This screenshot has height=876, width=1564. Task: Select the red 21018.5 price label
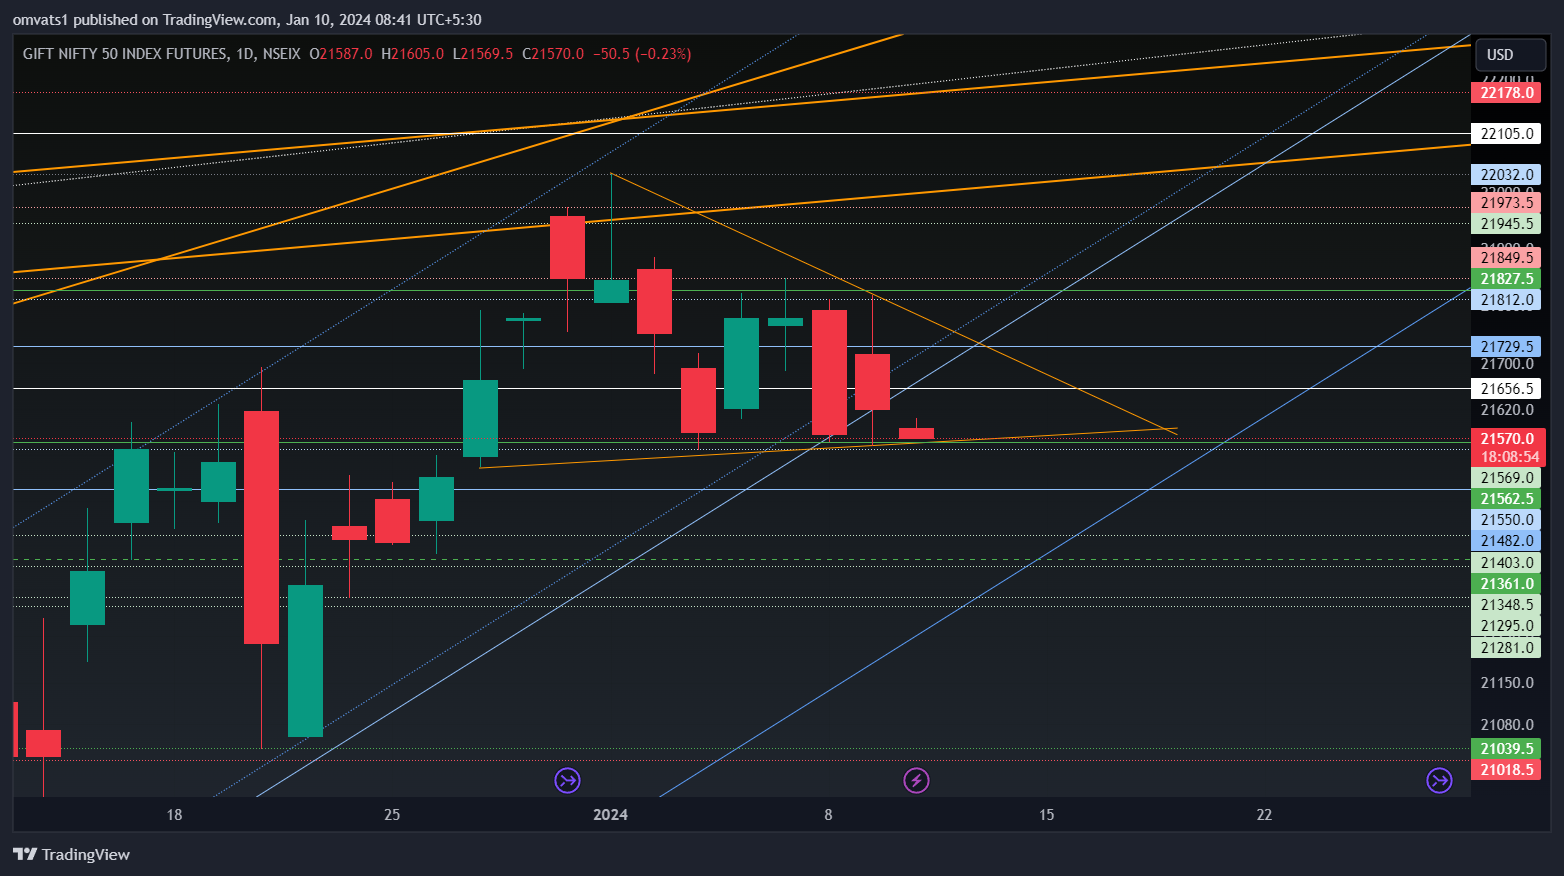click(1506, 770)
